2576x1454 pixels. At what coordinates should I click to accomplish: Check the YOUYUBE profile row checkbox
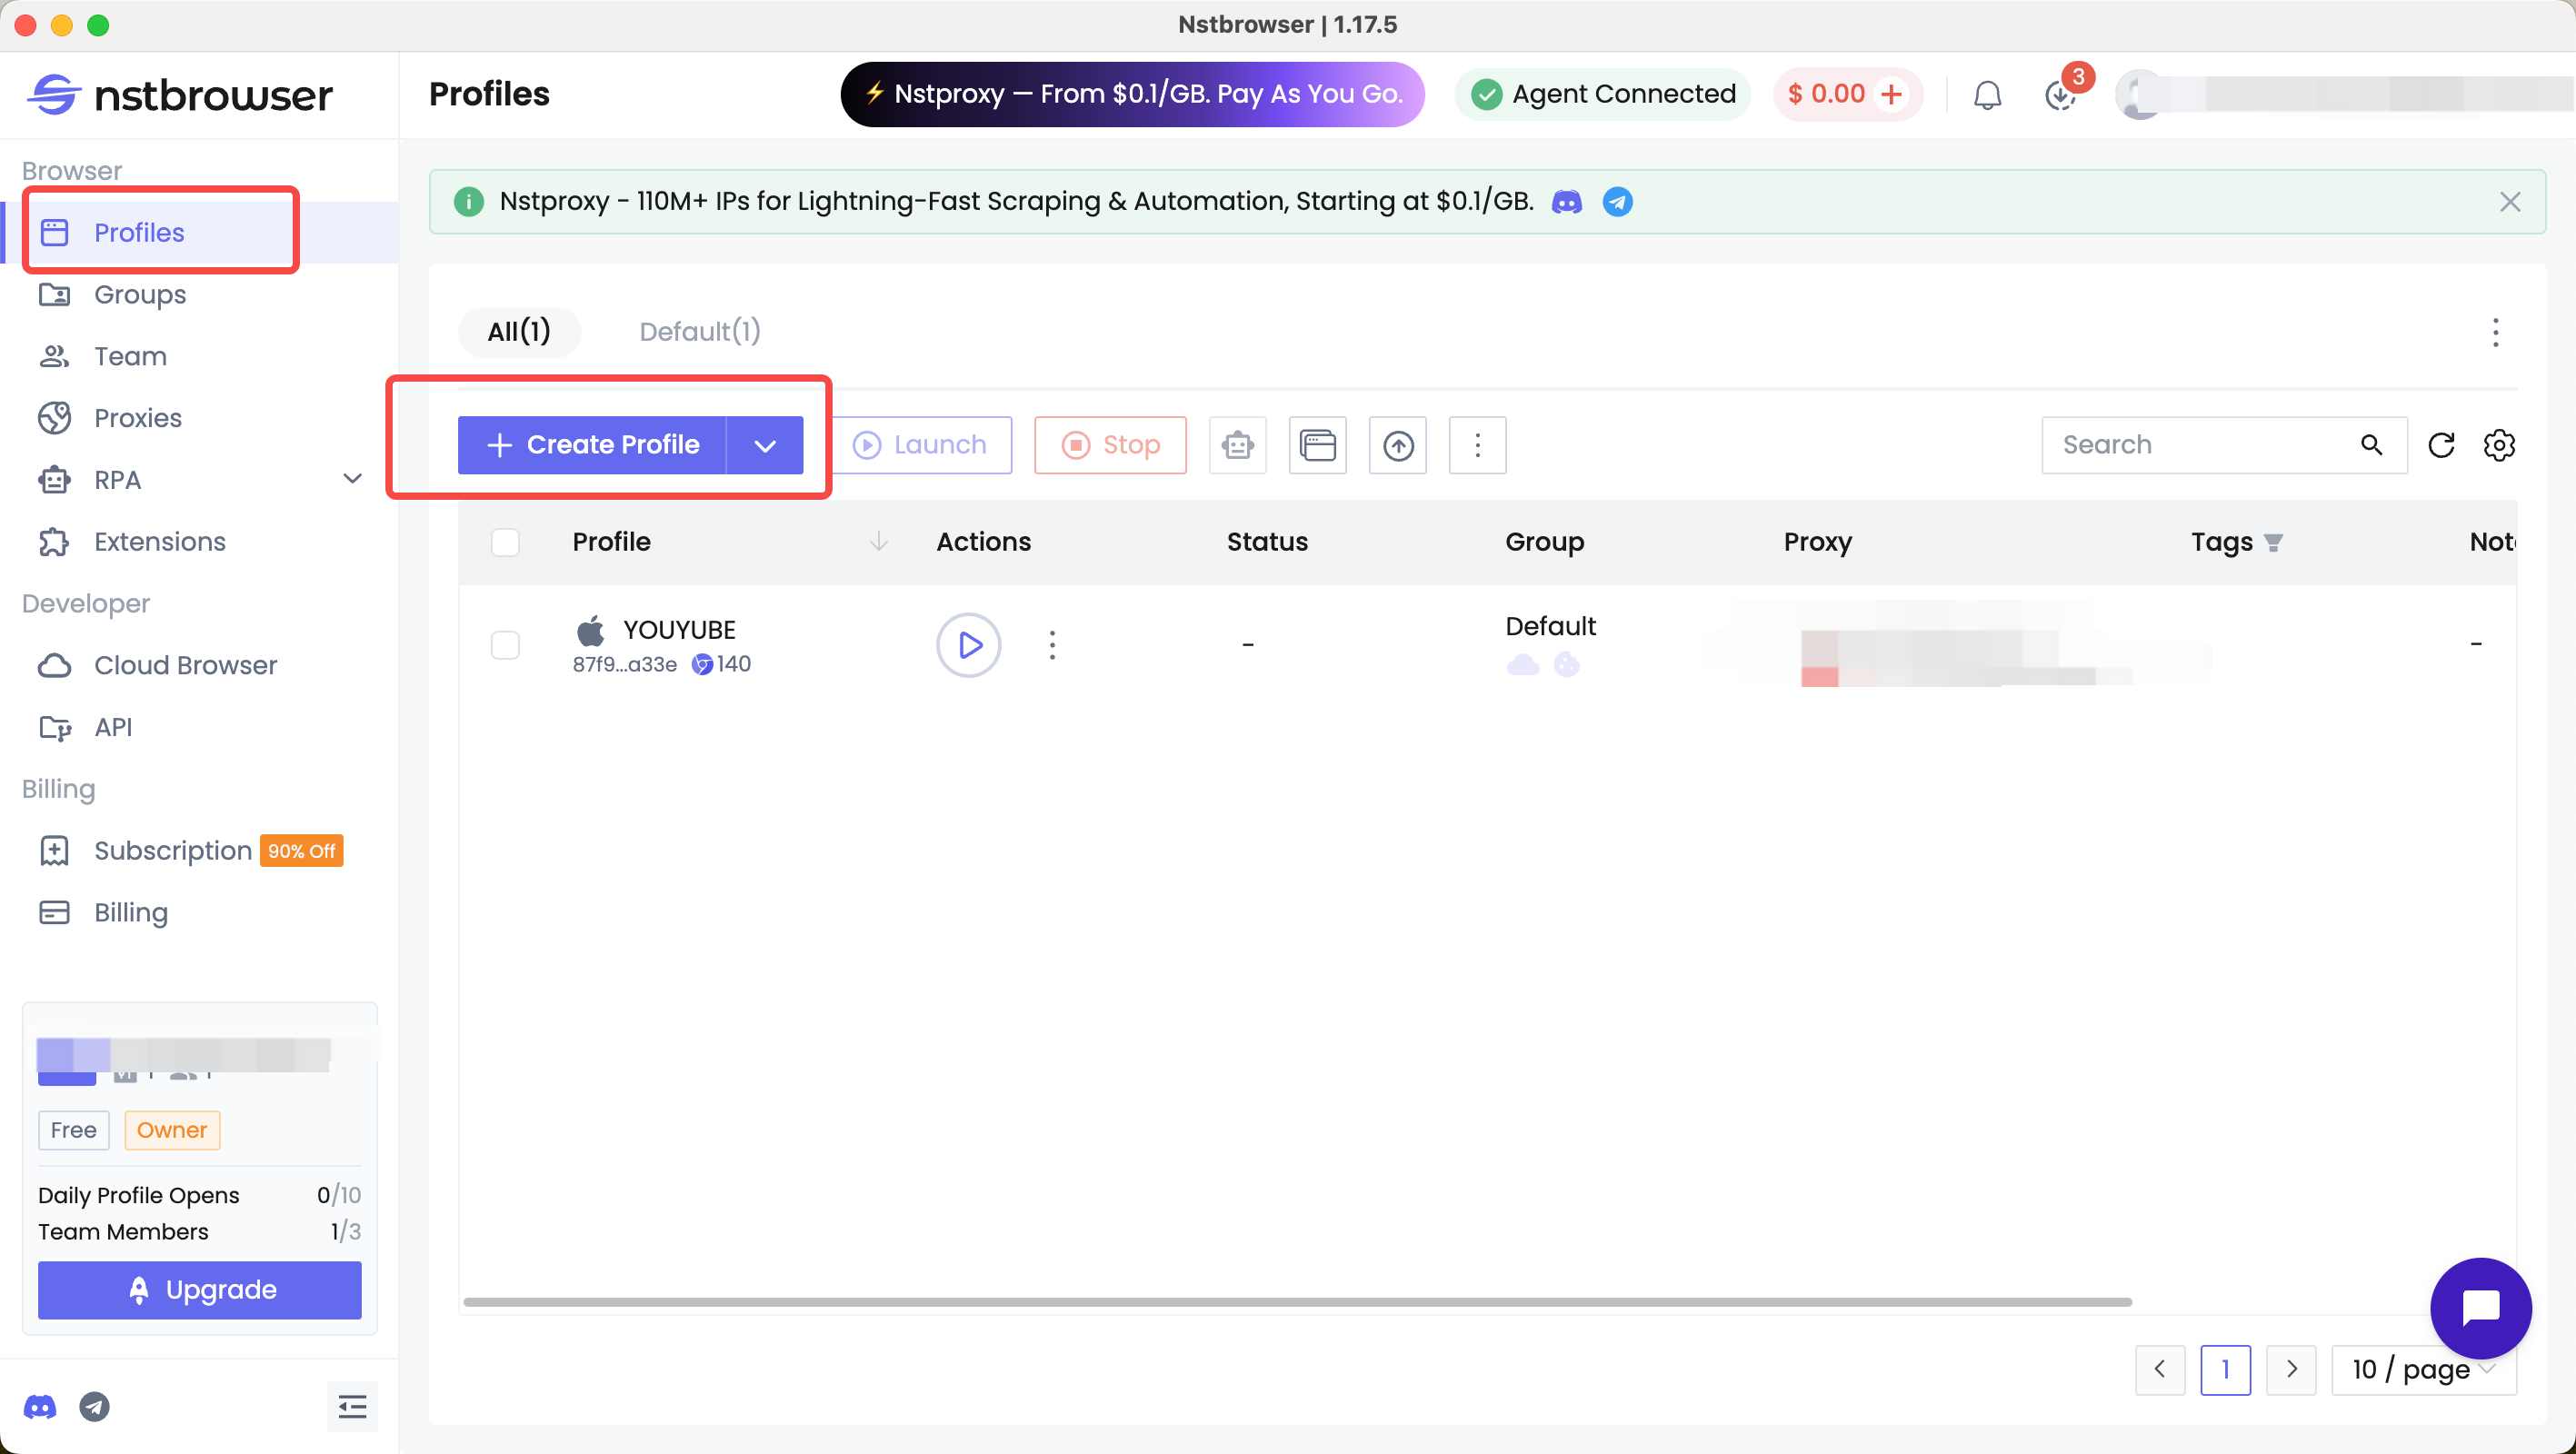click(506, 645)
